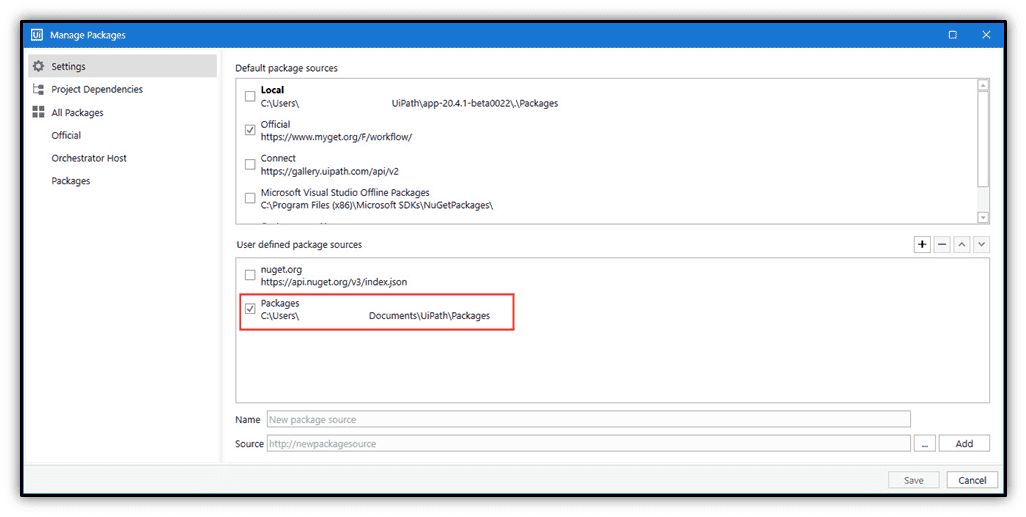Click the Name input field
This screenshot has width=1026, height=517.
point(588,419)
